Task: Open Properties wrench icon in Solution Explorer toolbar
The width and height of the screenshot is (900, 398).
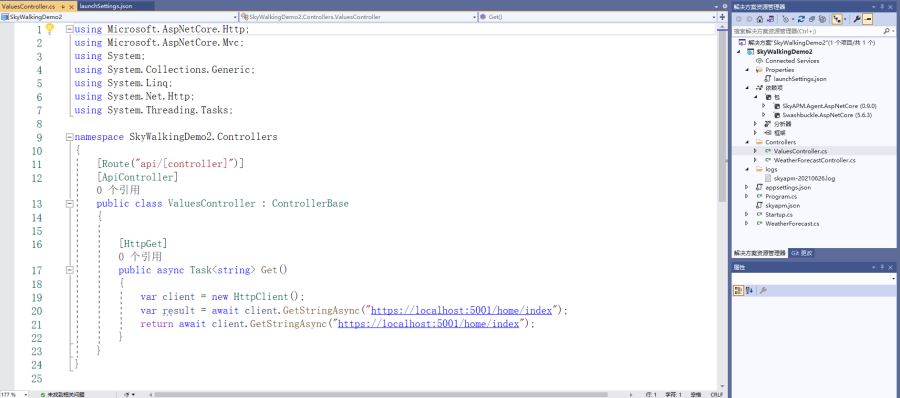Action: pyautogui.click(x=856, y=19)
